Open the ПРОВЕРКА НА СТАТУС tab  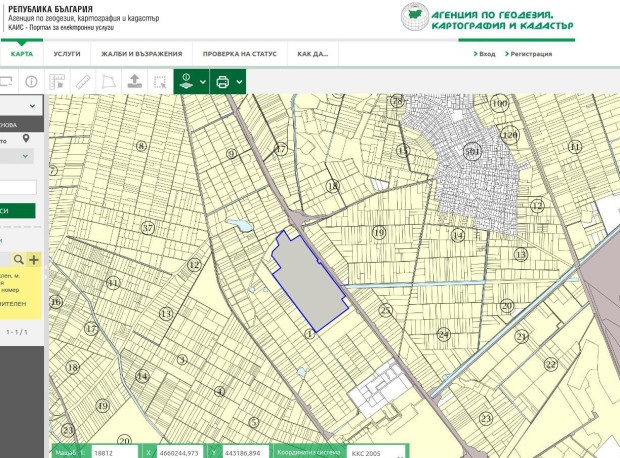coord(240,53)
